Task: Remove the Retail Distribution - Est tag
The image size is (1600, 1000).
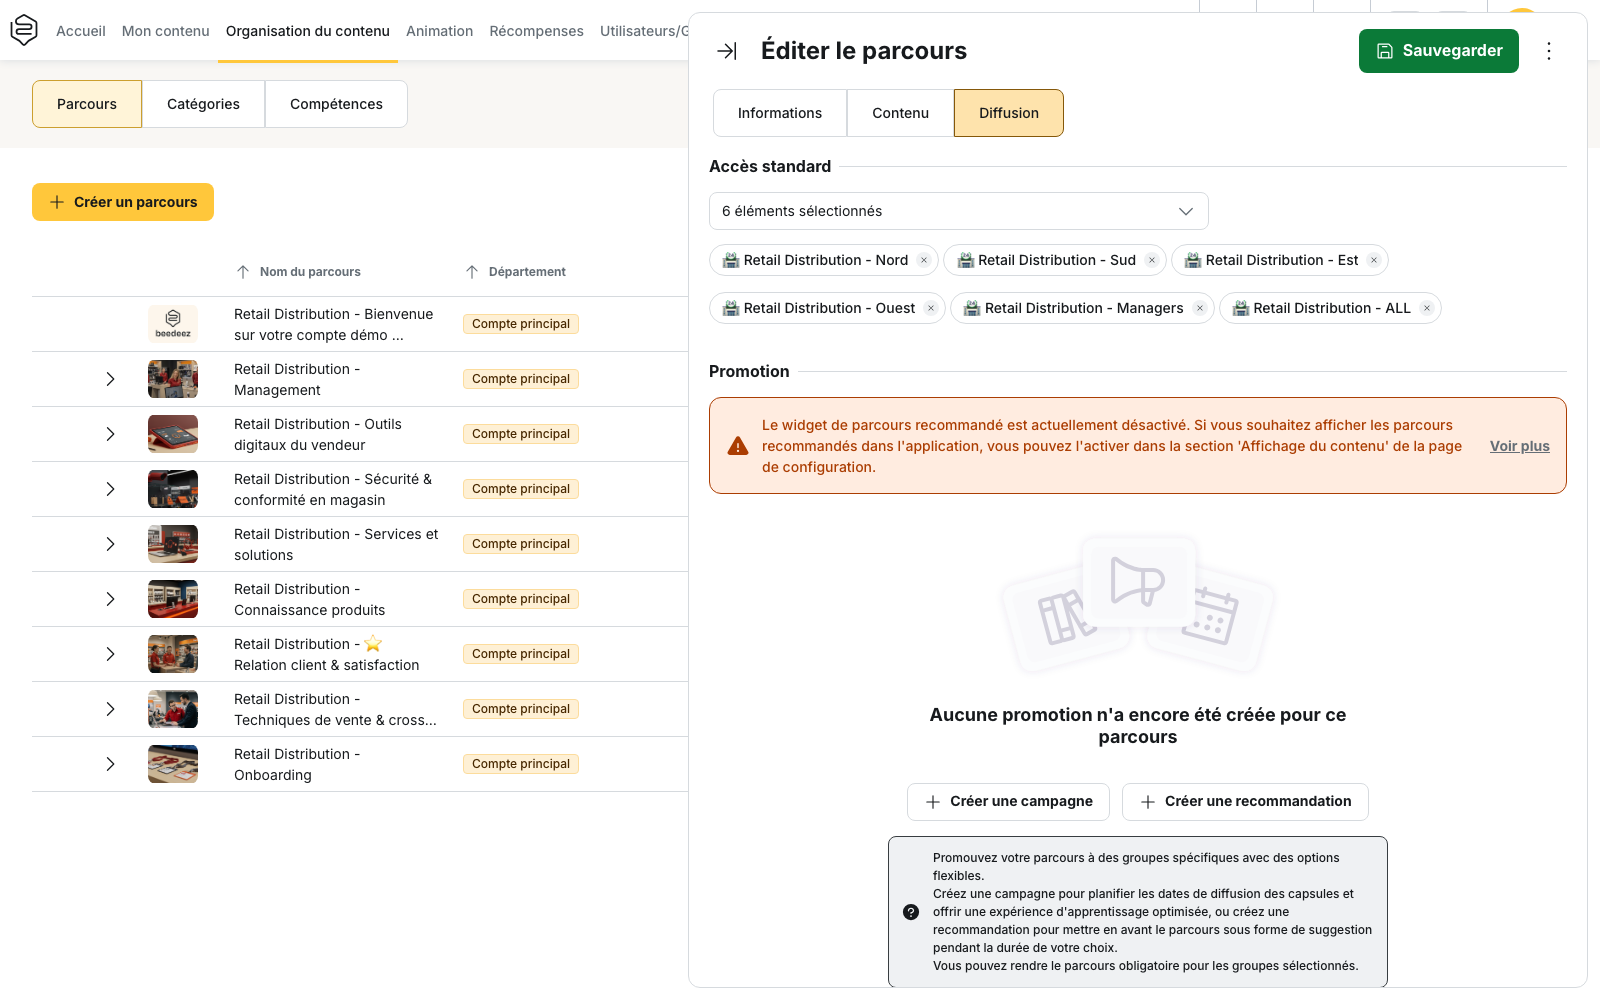Action: [1374, 260]
